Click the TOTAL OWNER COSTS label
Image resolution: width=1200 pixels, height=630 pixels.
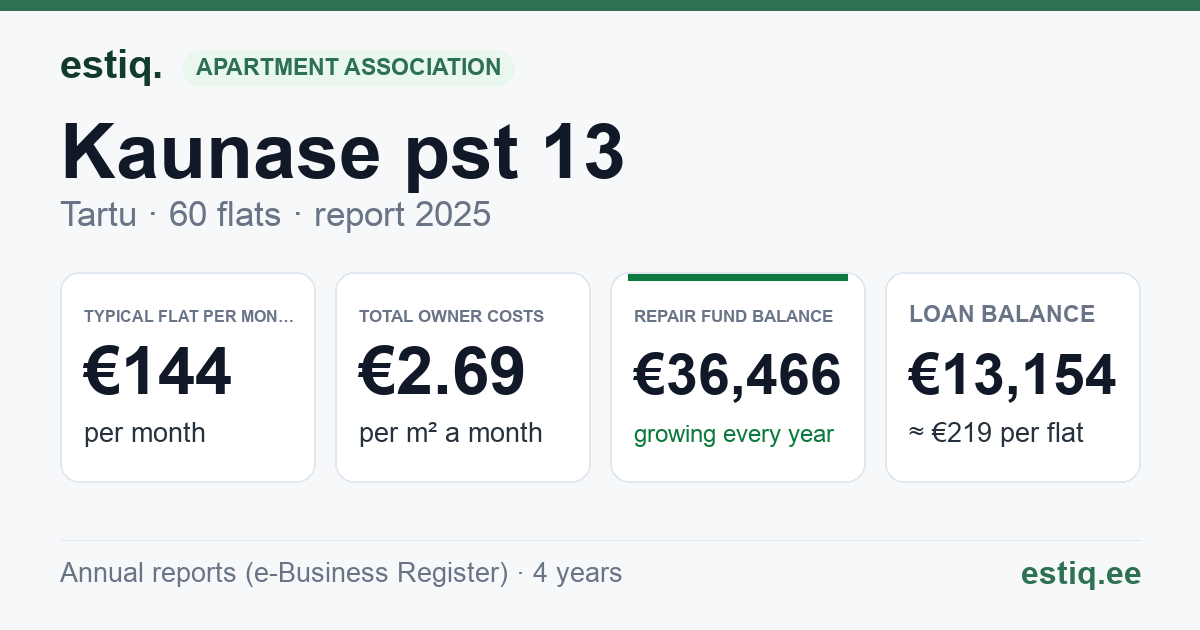451,316
